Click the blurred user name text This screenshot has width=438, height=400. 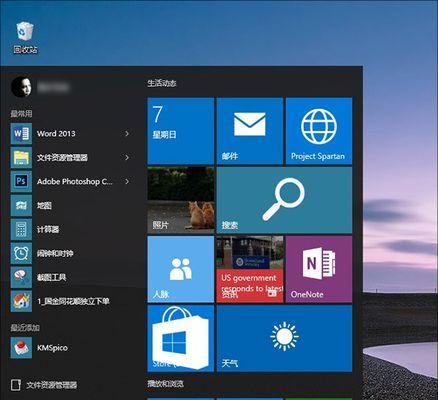53,87
